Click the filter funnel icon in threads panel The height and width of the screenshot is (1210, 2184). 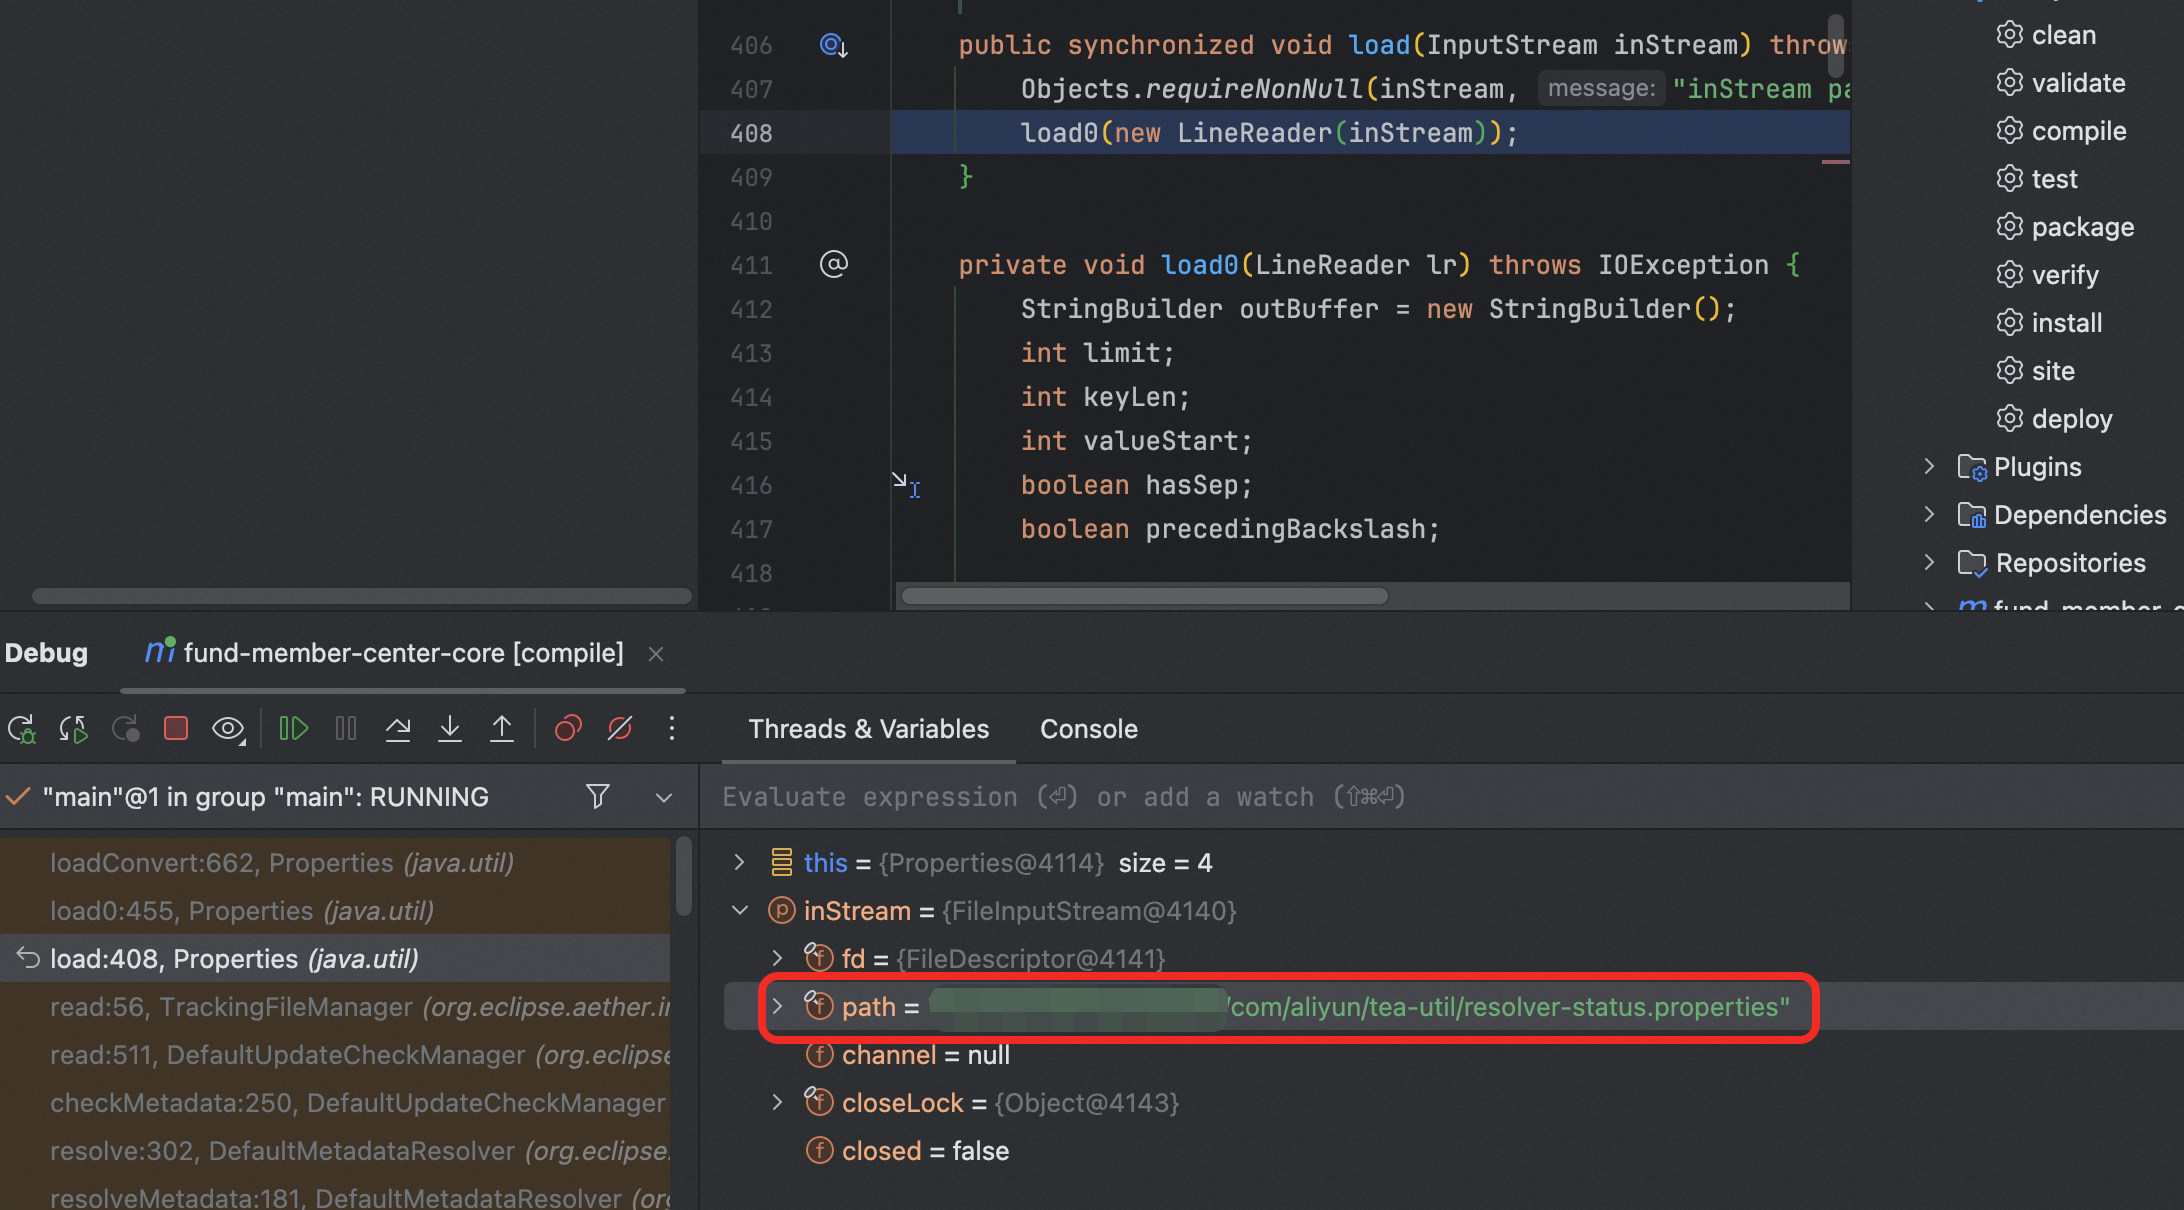click(597, 797)
